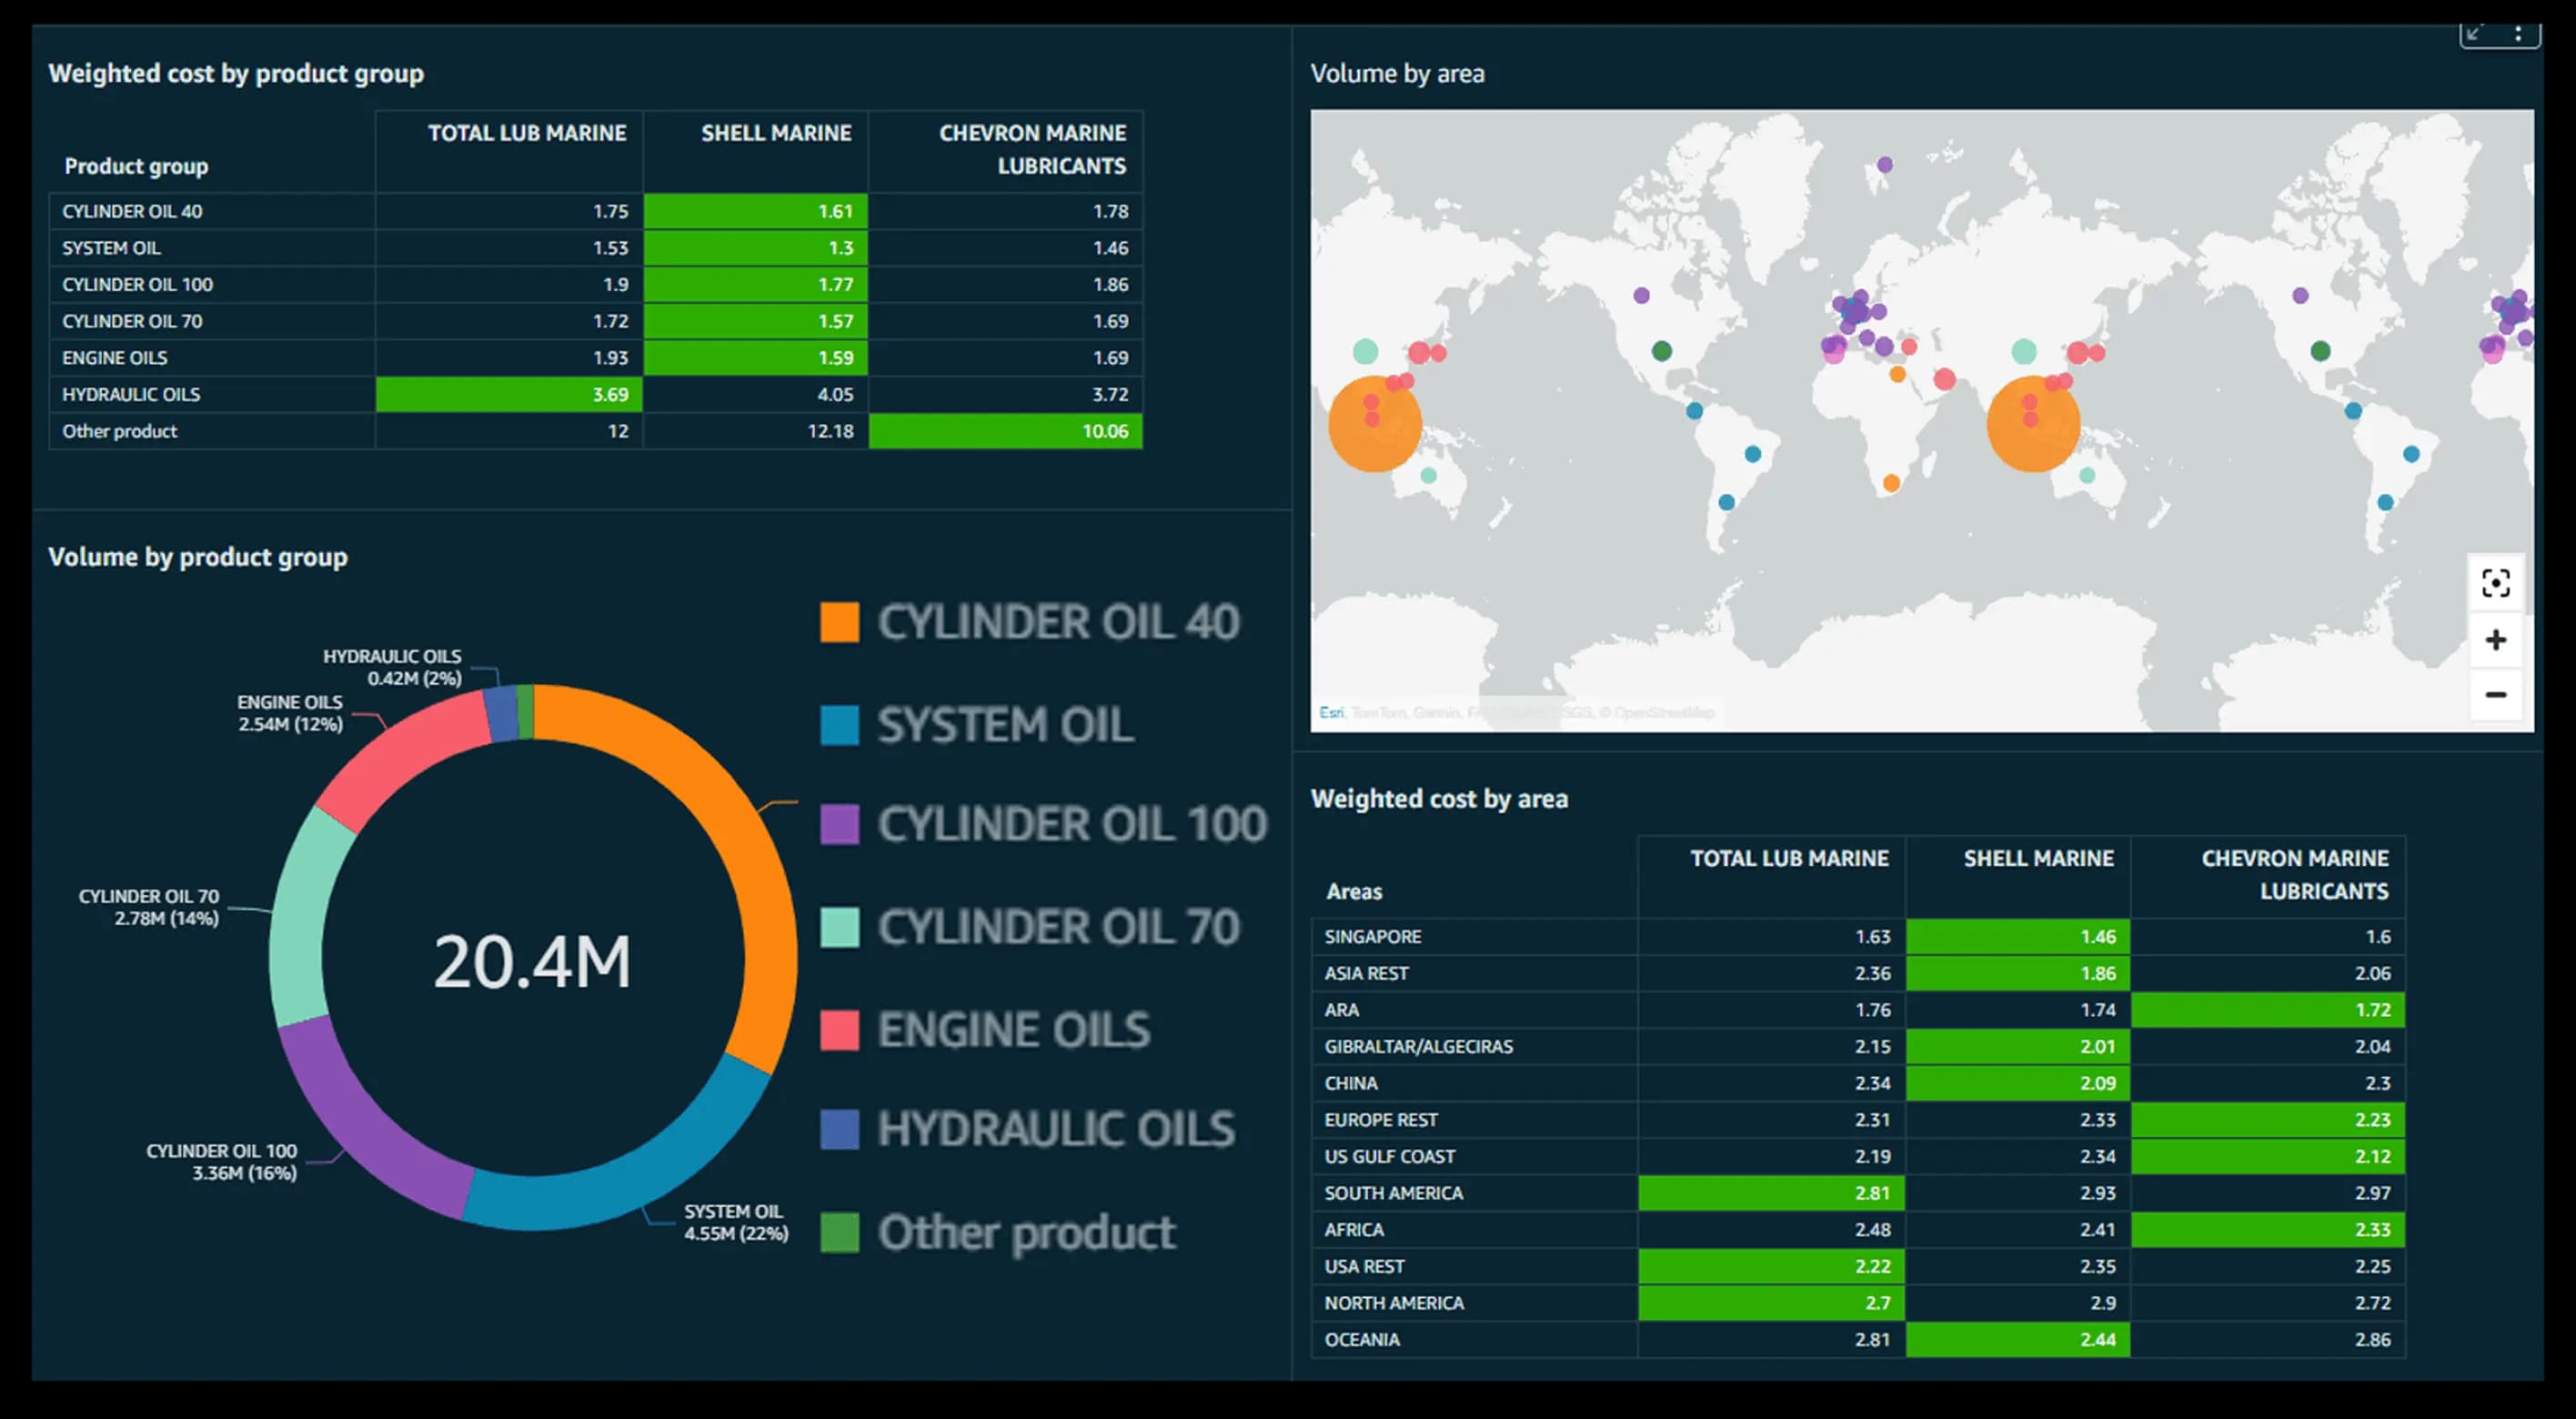Click the orange CYLINDER OIL 40 legend swatch

click(x=839, y=622)
